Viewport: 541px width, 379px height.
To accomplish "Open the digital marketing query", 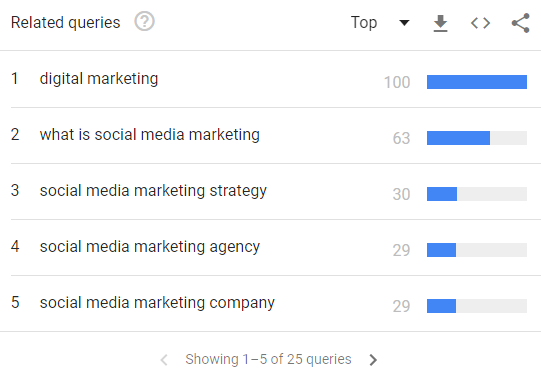I will [x=99, y=79].
